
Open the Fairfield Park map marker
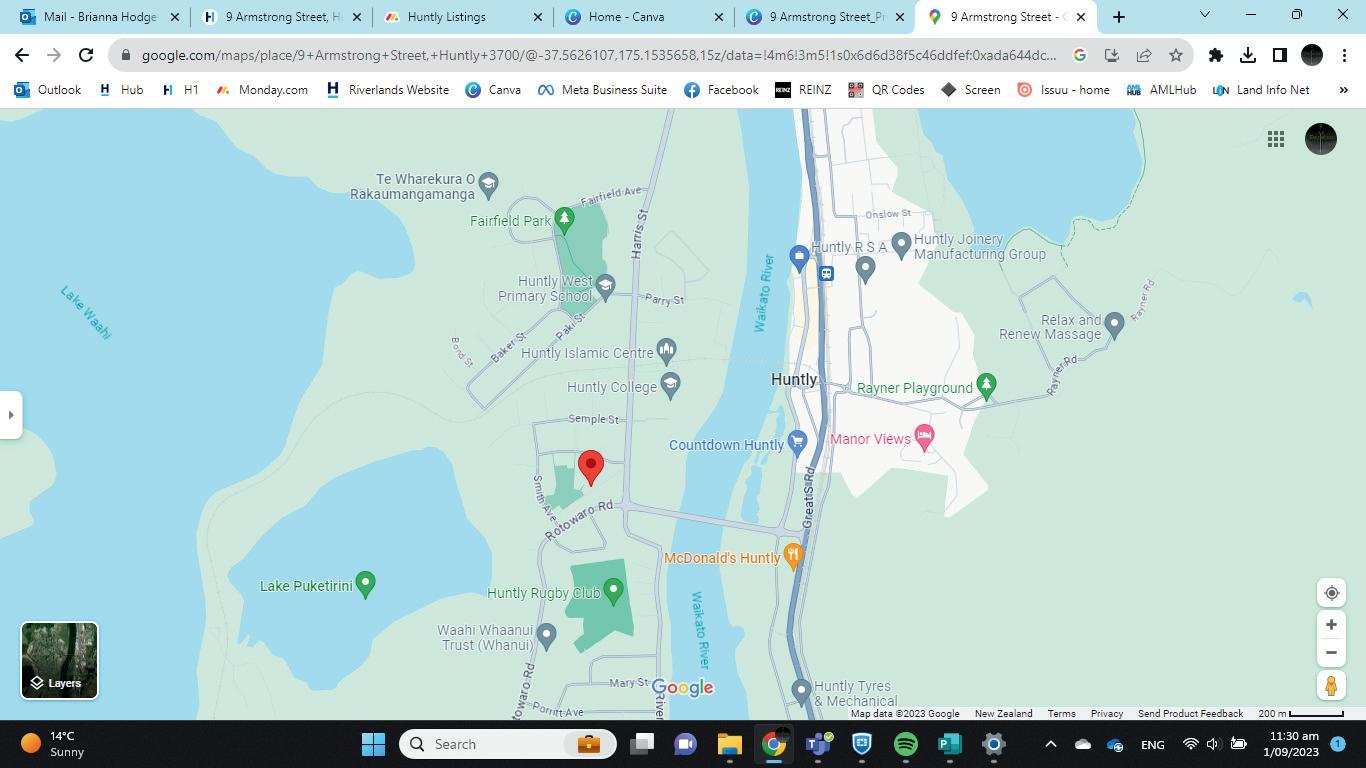tap(564, 220)
